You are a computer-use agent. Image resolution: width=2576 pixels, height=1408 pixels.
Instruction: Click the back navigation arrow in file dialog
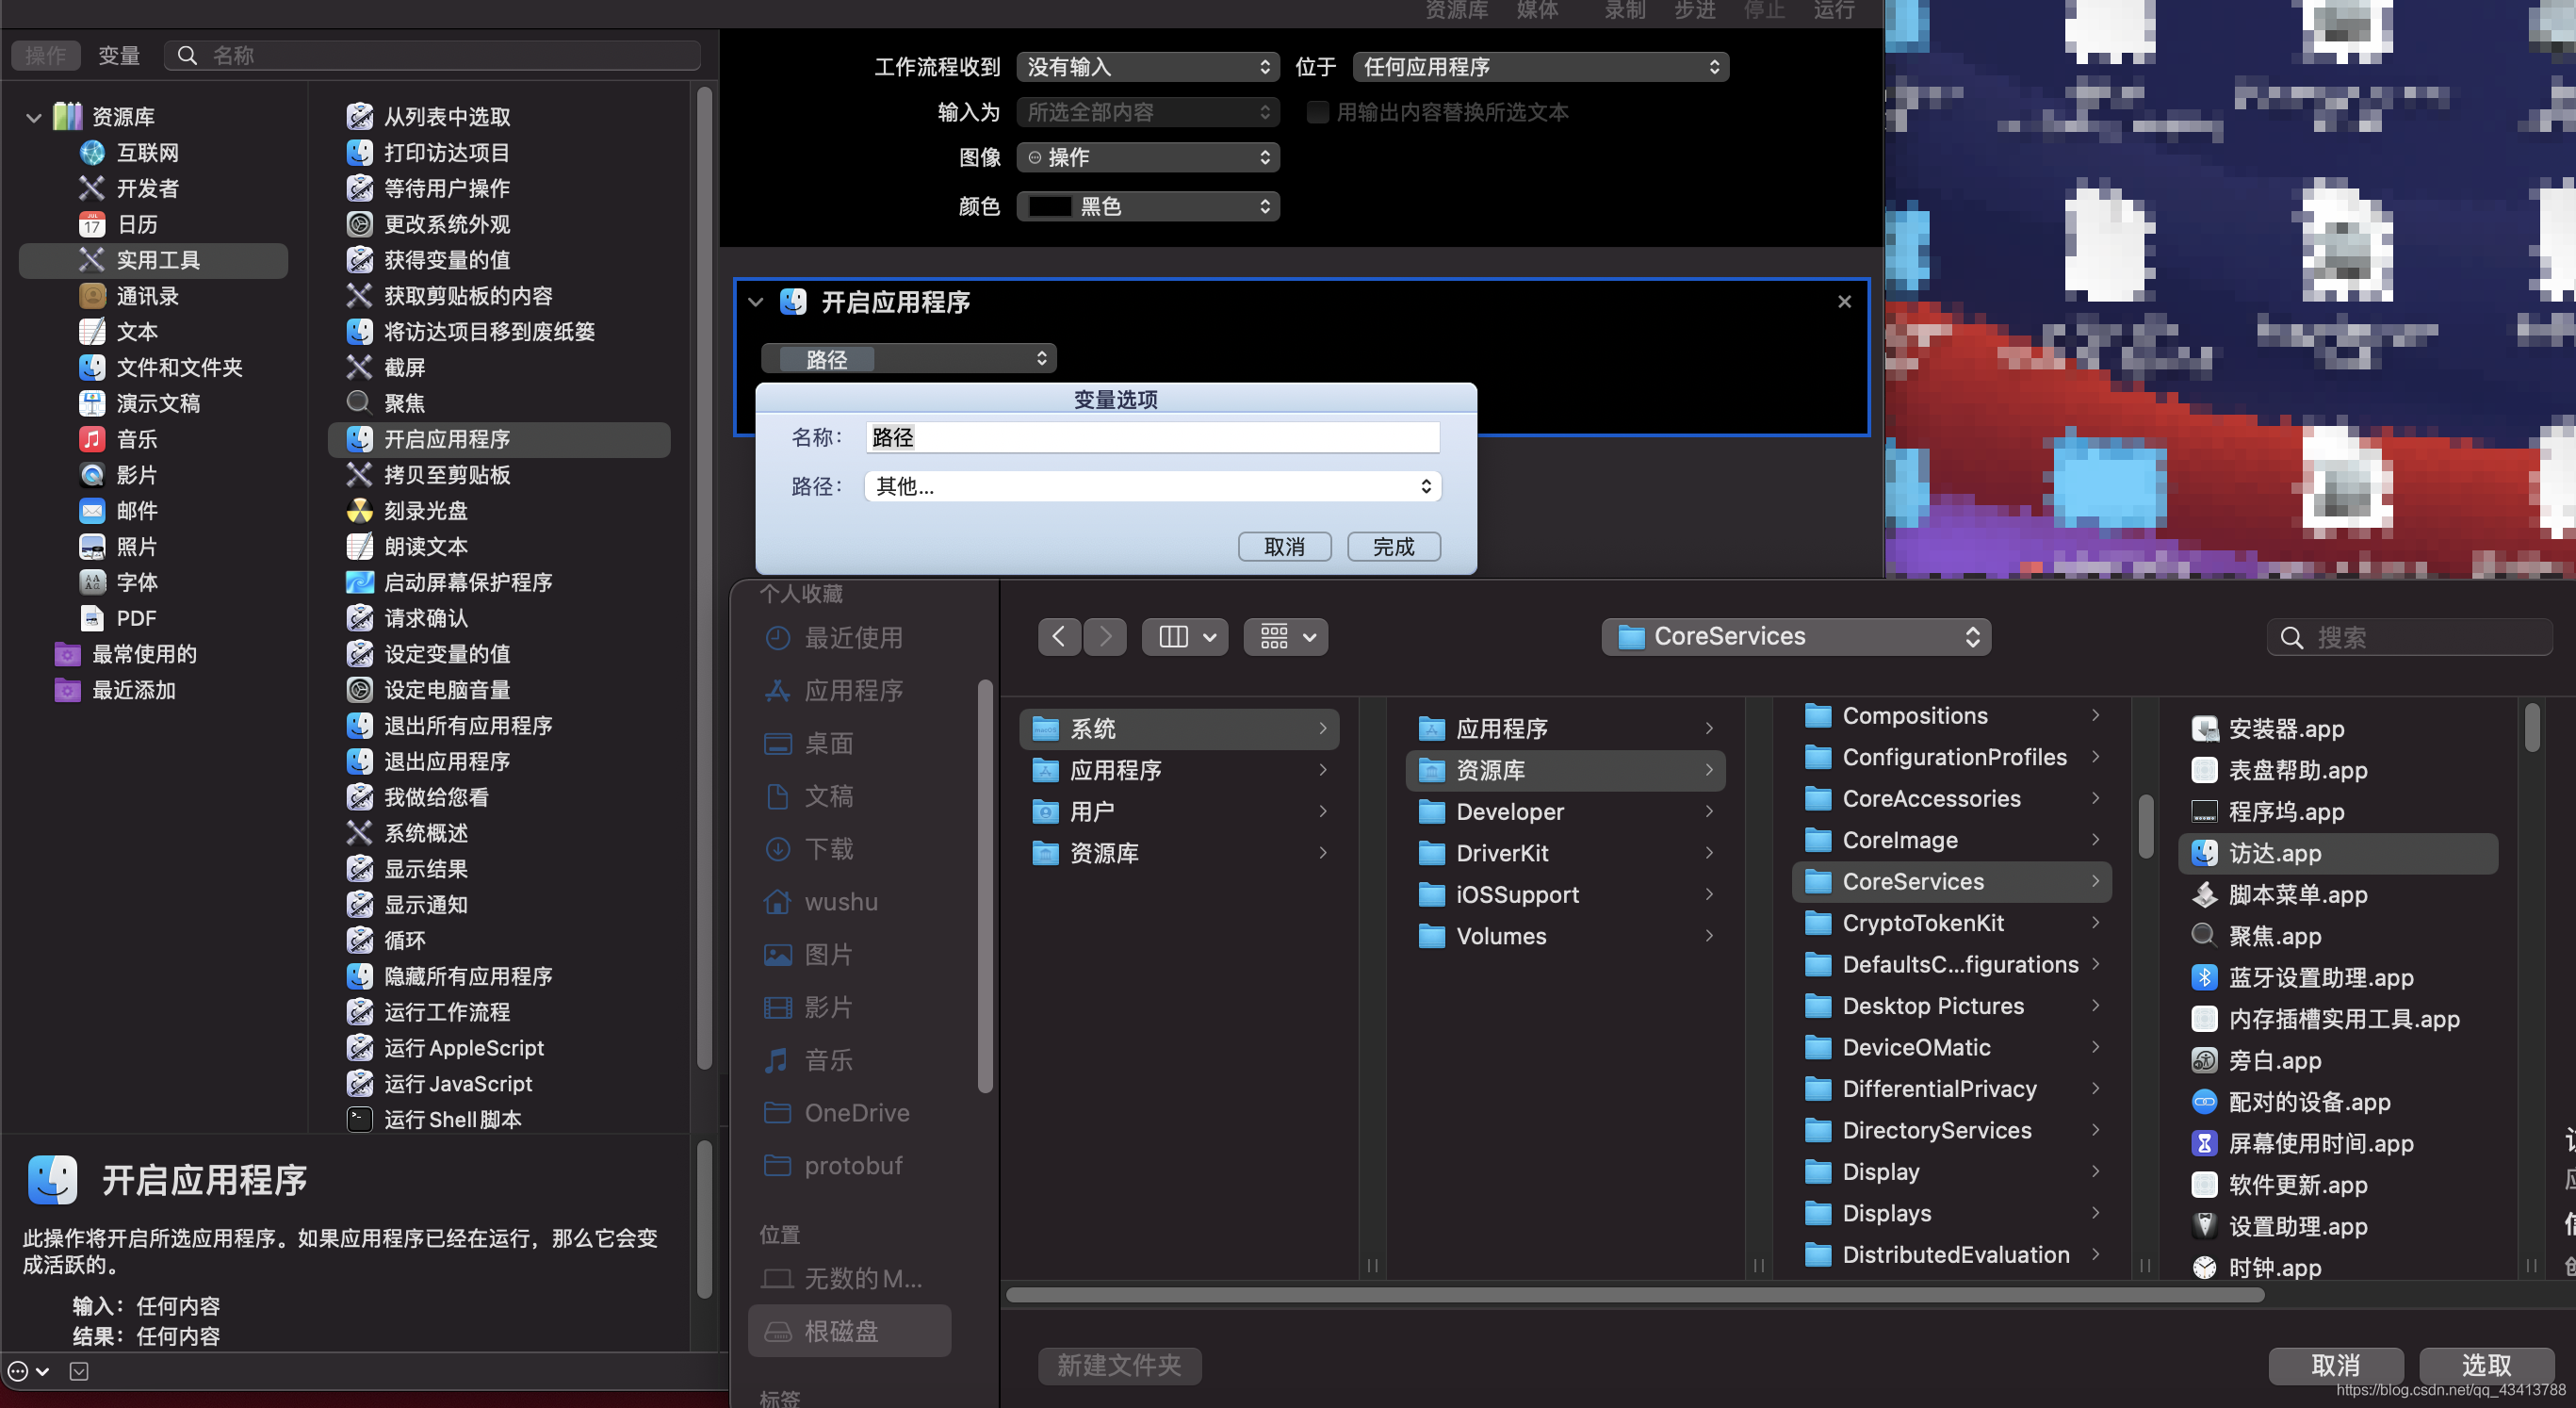(x=1058, y=637)
